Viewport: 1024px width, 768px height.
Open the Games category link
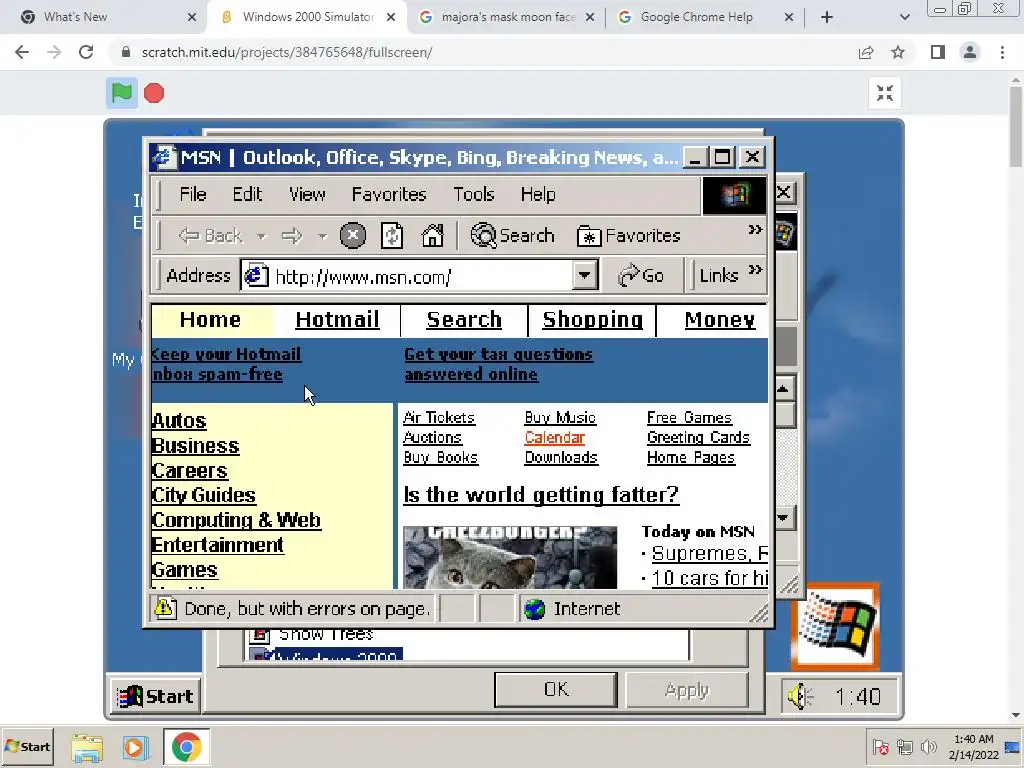point(184,569)
